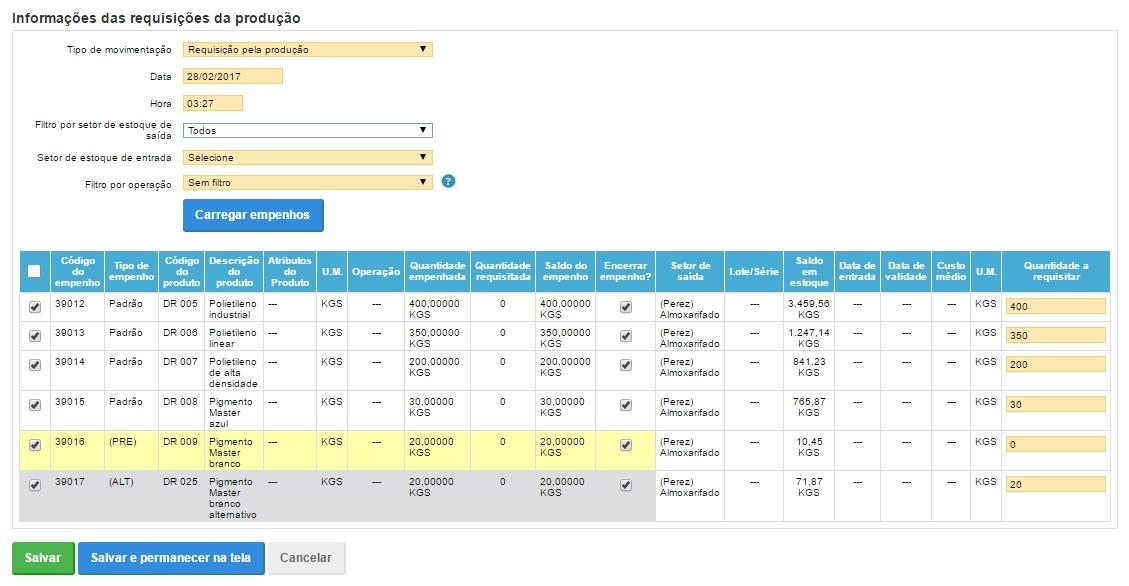This screenshot has width=1129, height=586.
Task: Open the Setor de estoque de entrada dropdown
Action: click(308, 157)
